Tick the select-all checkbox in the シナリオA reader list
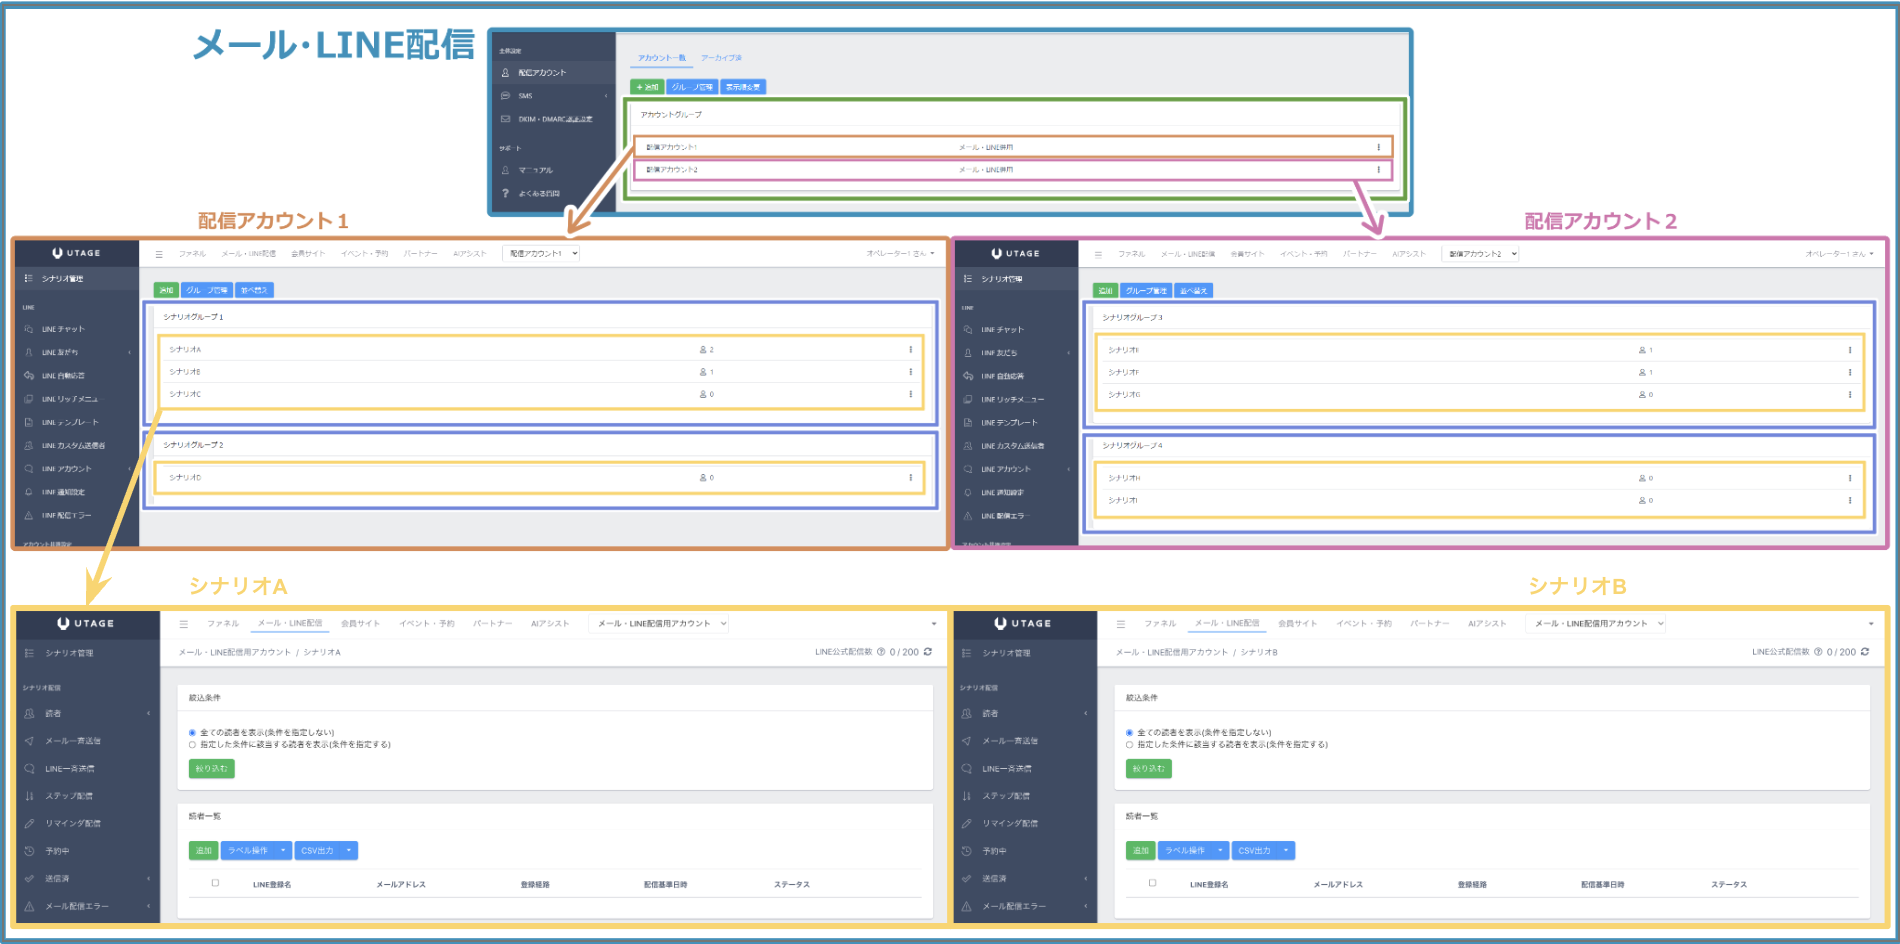 click(x=215, y=883)
